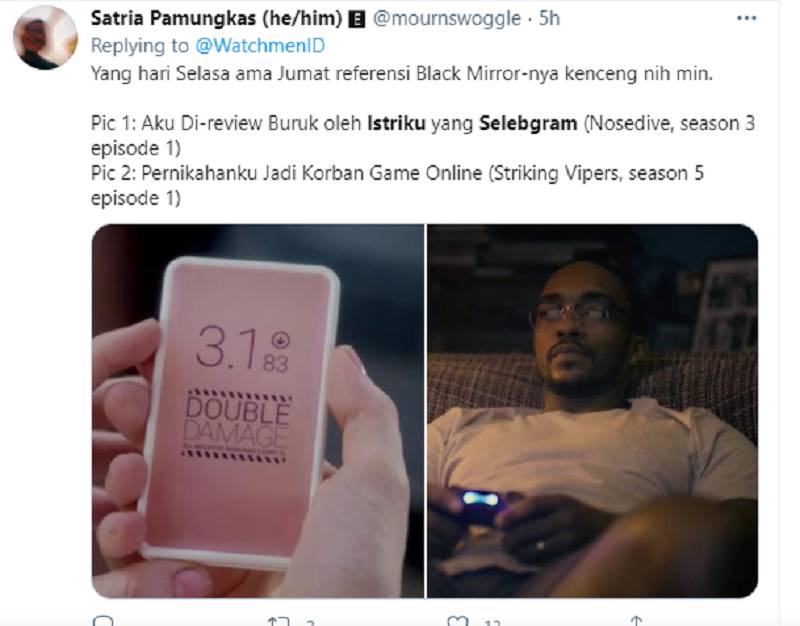800x626 pixels.
Task: Click the reply speech bubble icon
Action: click(103, 621)
